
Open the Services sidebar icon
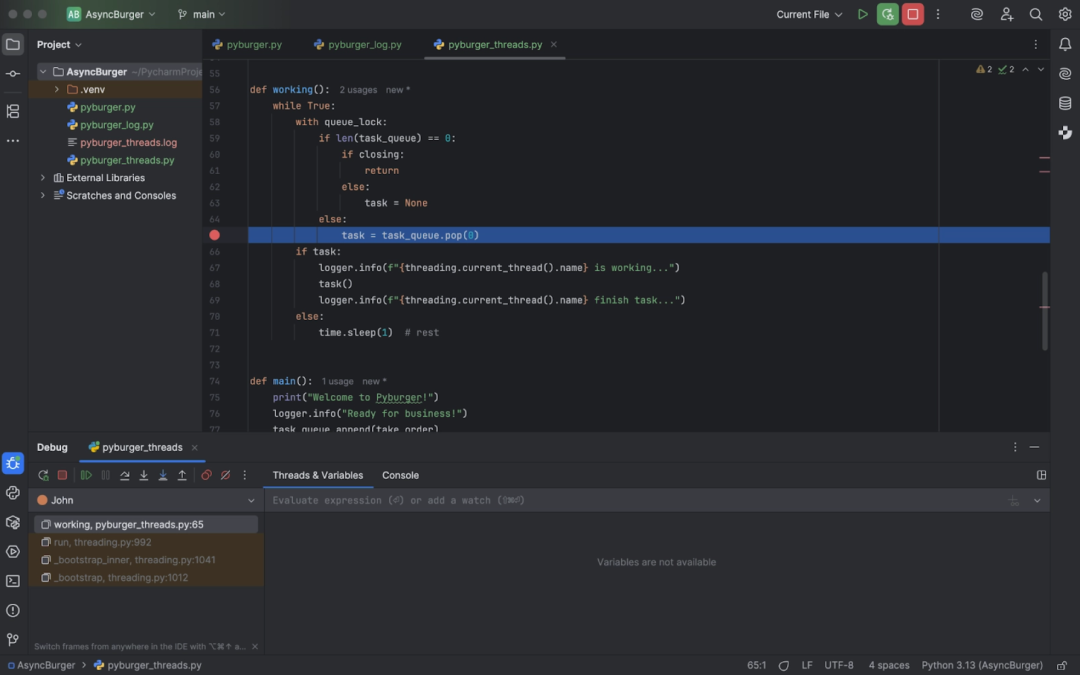[x=13, y=552]
